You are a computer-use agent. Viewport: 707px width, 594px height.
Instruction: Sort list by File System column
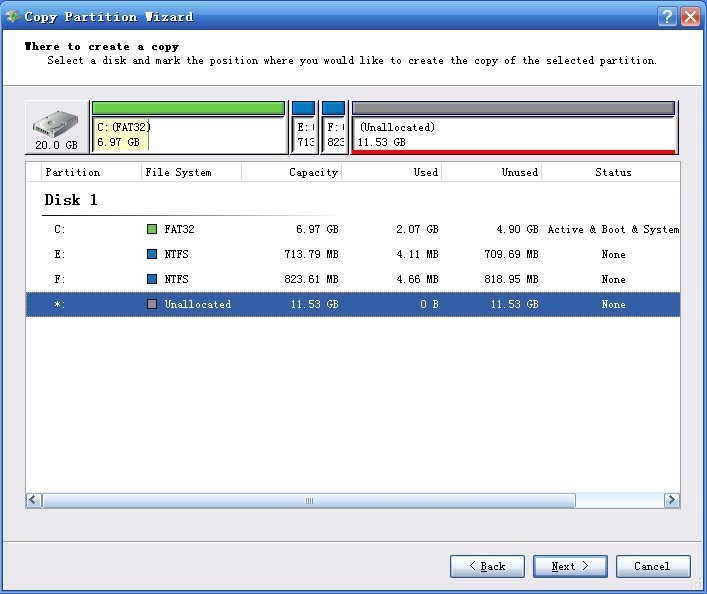190,172
